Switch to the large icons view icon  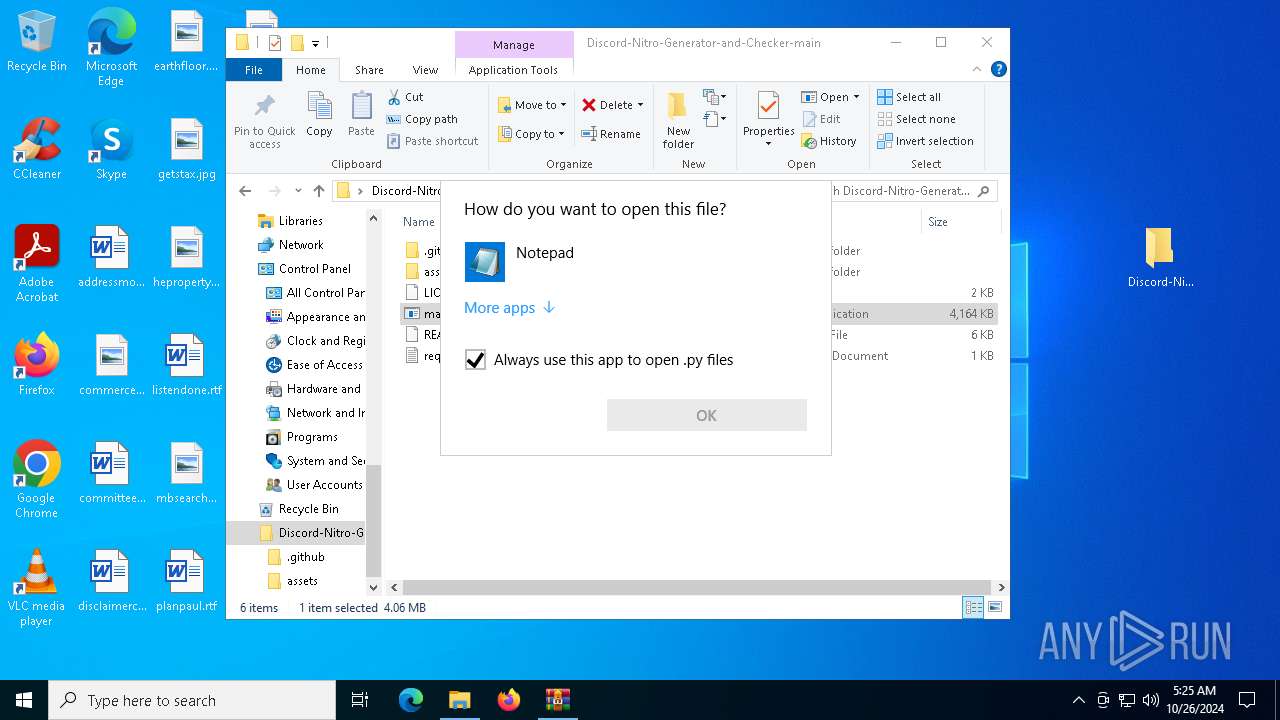(x=995, y=607)
